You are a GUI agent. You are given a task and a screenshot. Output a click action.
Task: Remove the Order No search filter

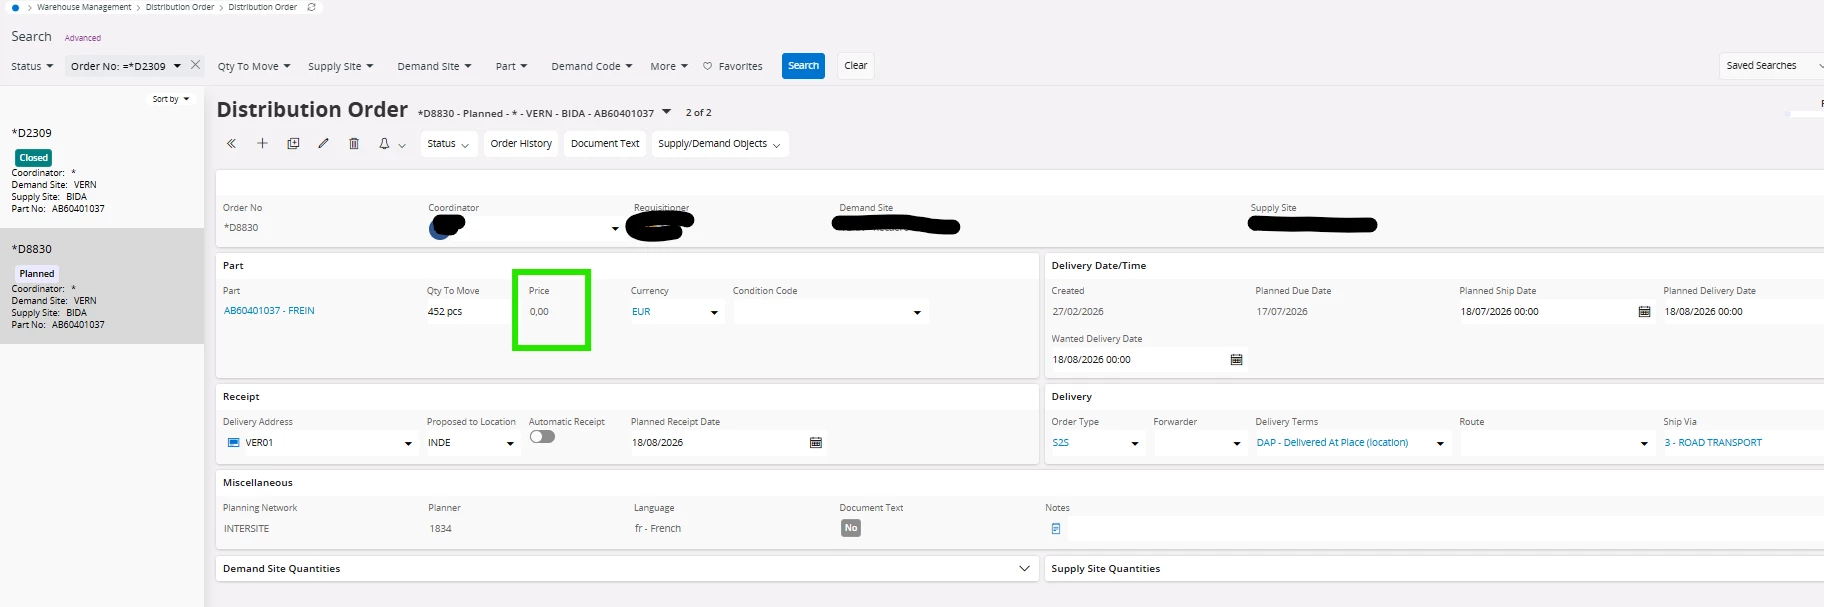pyautogui.click(x=196, y=65)
